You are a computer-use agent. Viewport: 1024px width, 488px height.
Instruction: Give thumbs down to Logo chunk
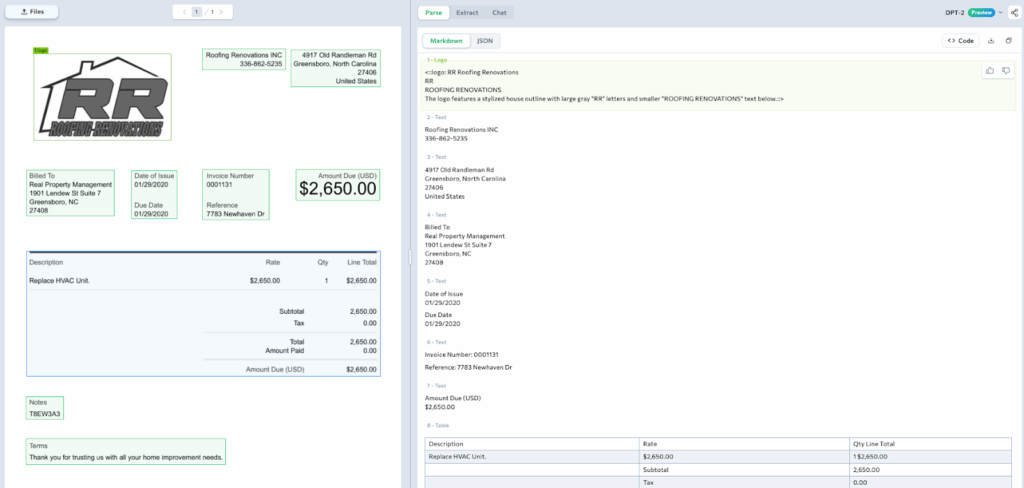(1005, 70)
